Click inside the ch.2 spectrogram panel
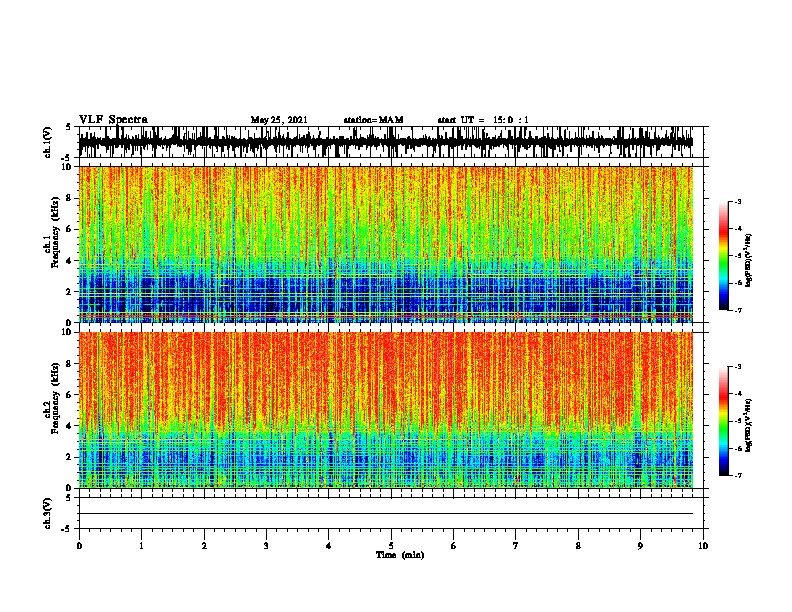Viewport: 792px width, 612px height. (x=386, y=410)
